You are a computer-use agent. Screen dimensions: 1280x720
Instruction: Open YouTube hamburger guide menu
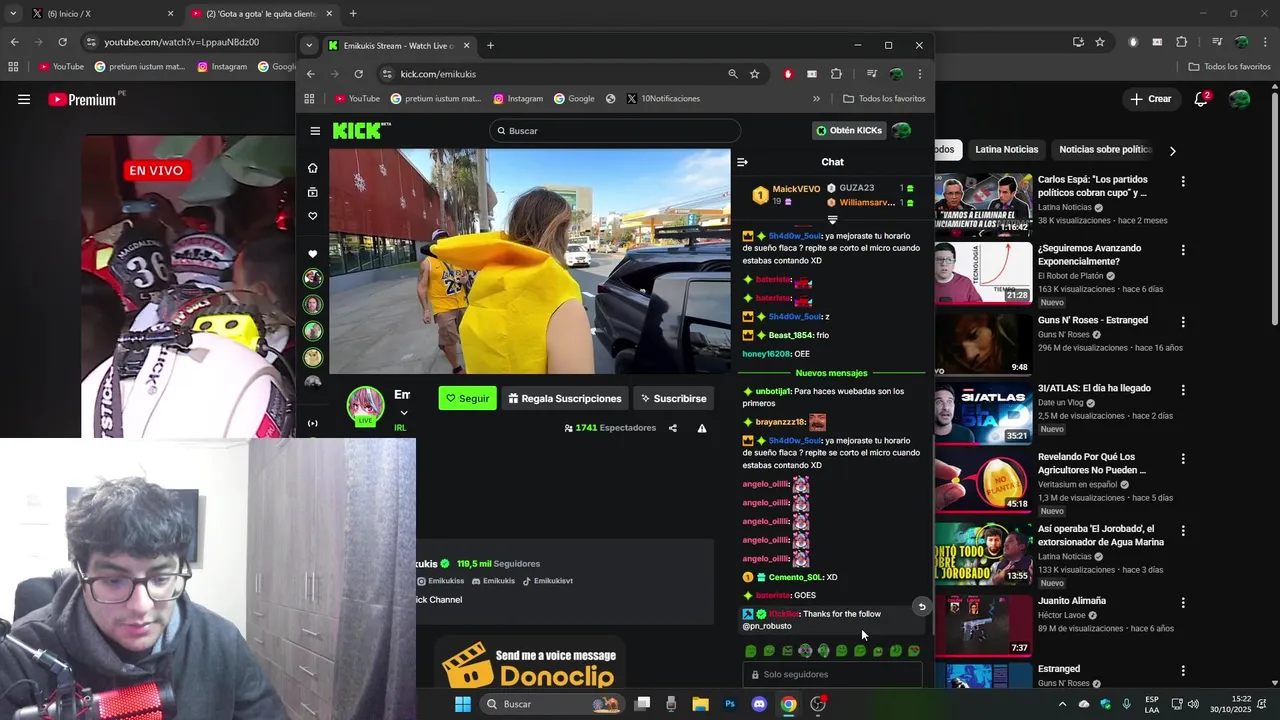(x=24, y=99)
